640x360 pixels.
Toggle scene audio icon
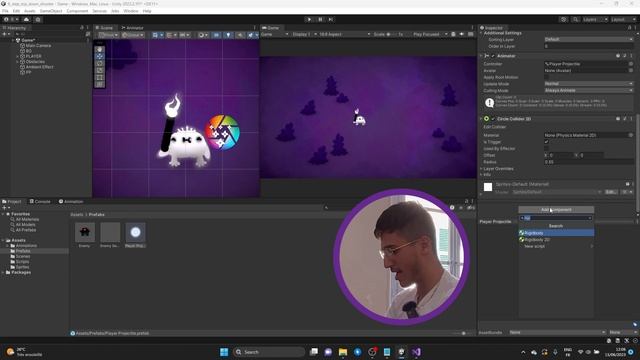240,35
